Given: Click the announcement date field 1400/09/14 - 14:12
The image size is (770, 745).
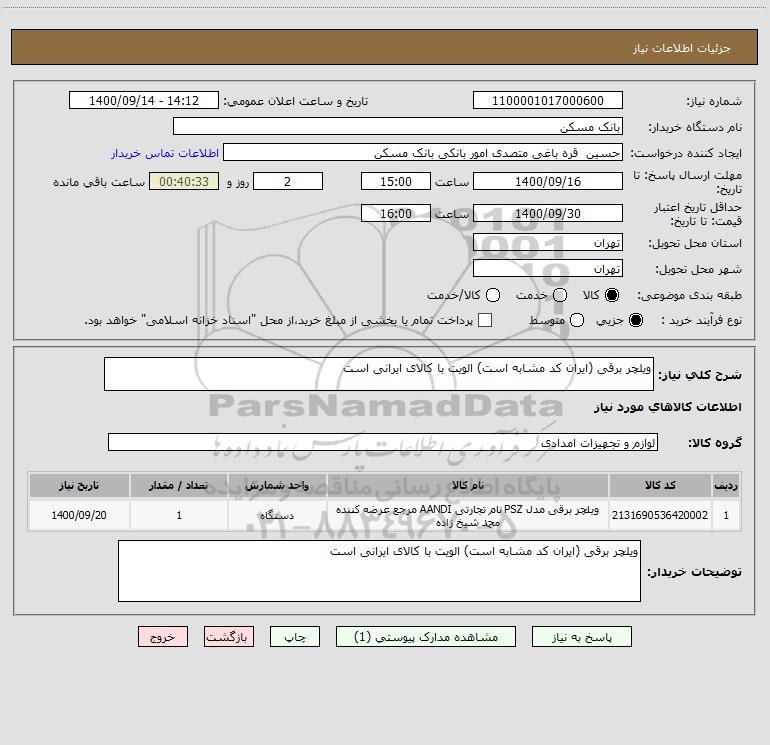Looking at the screenshot, I should coord(144,100).
